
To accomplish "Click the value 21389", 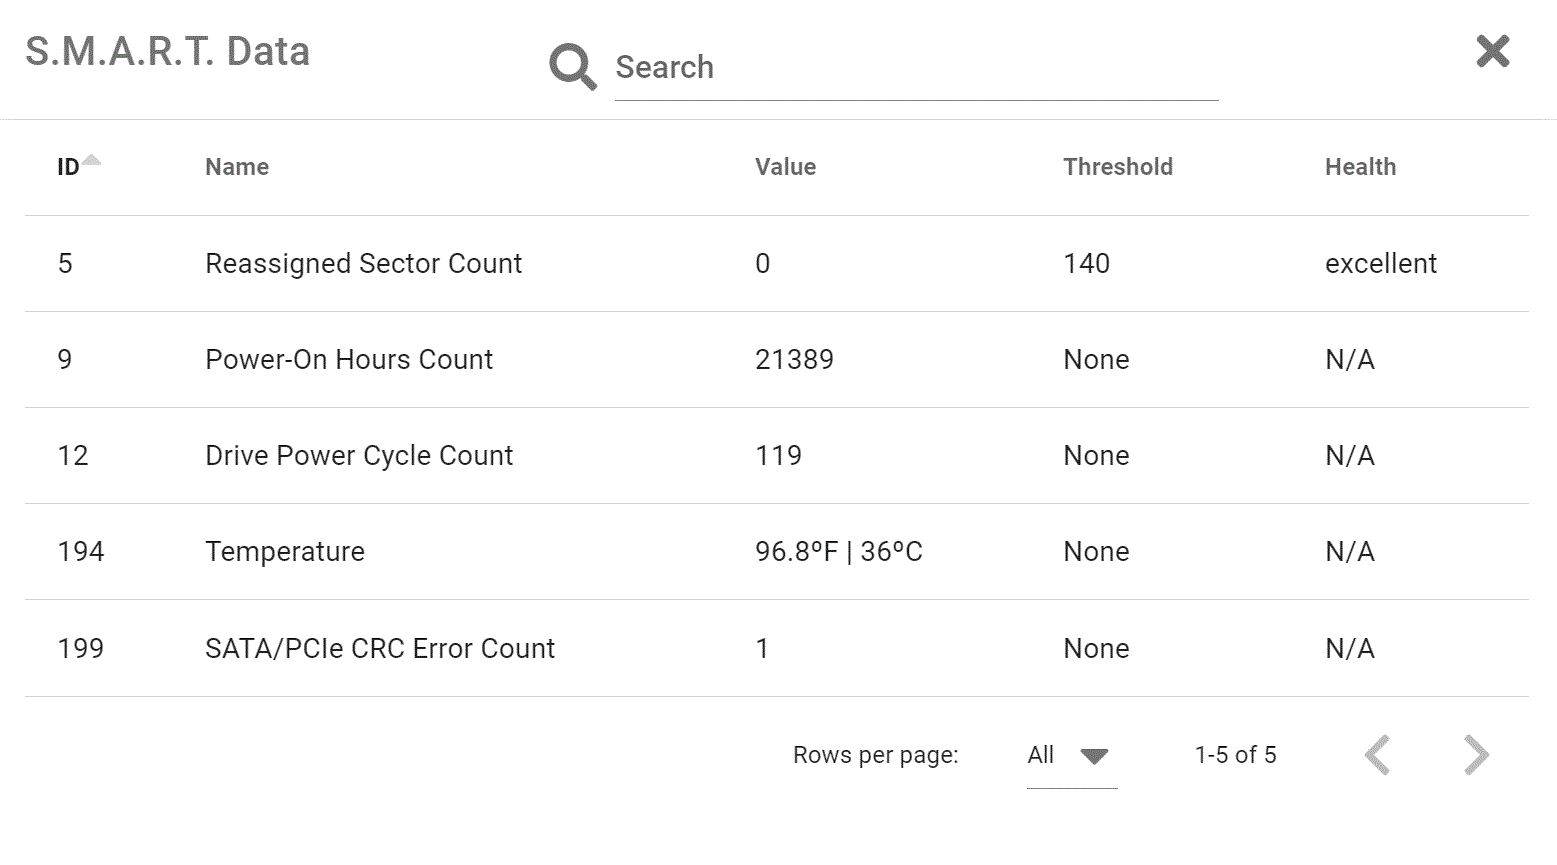I will coord(794,360).
